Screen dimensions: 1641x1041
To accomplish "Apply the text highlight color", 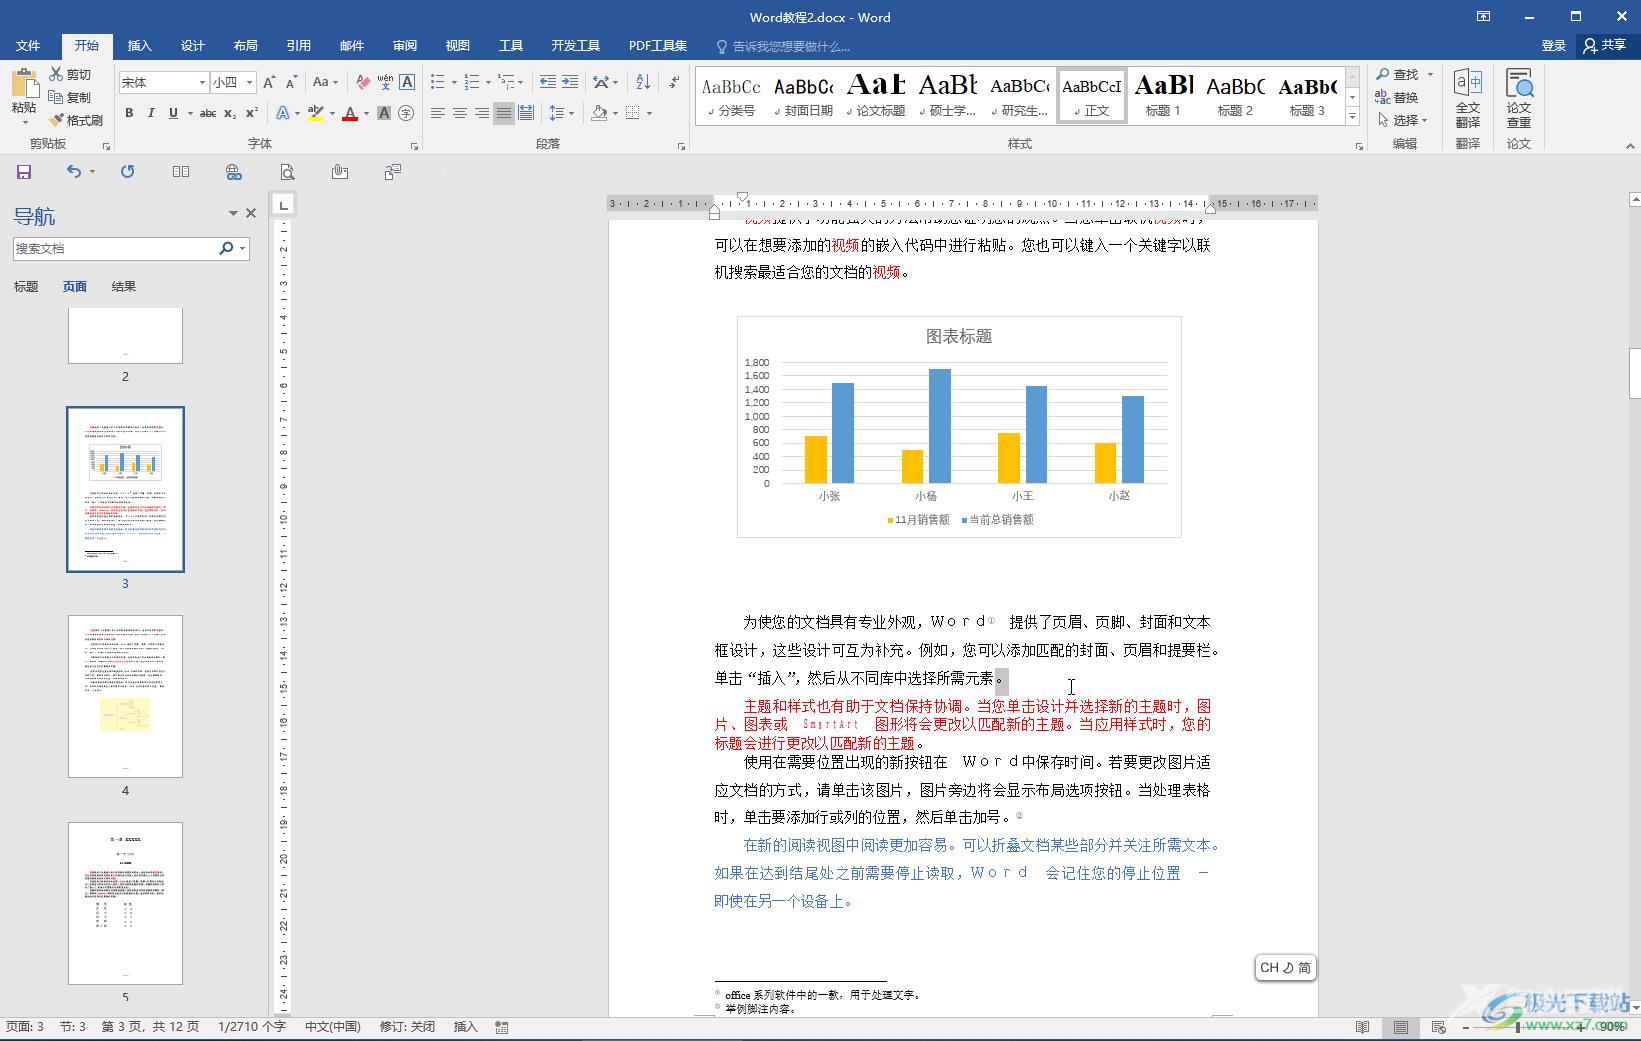I will pyautogui.click(x=316, y=113).
